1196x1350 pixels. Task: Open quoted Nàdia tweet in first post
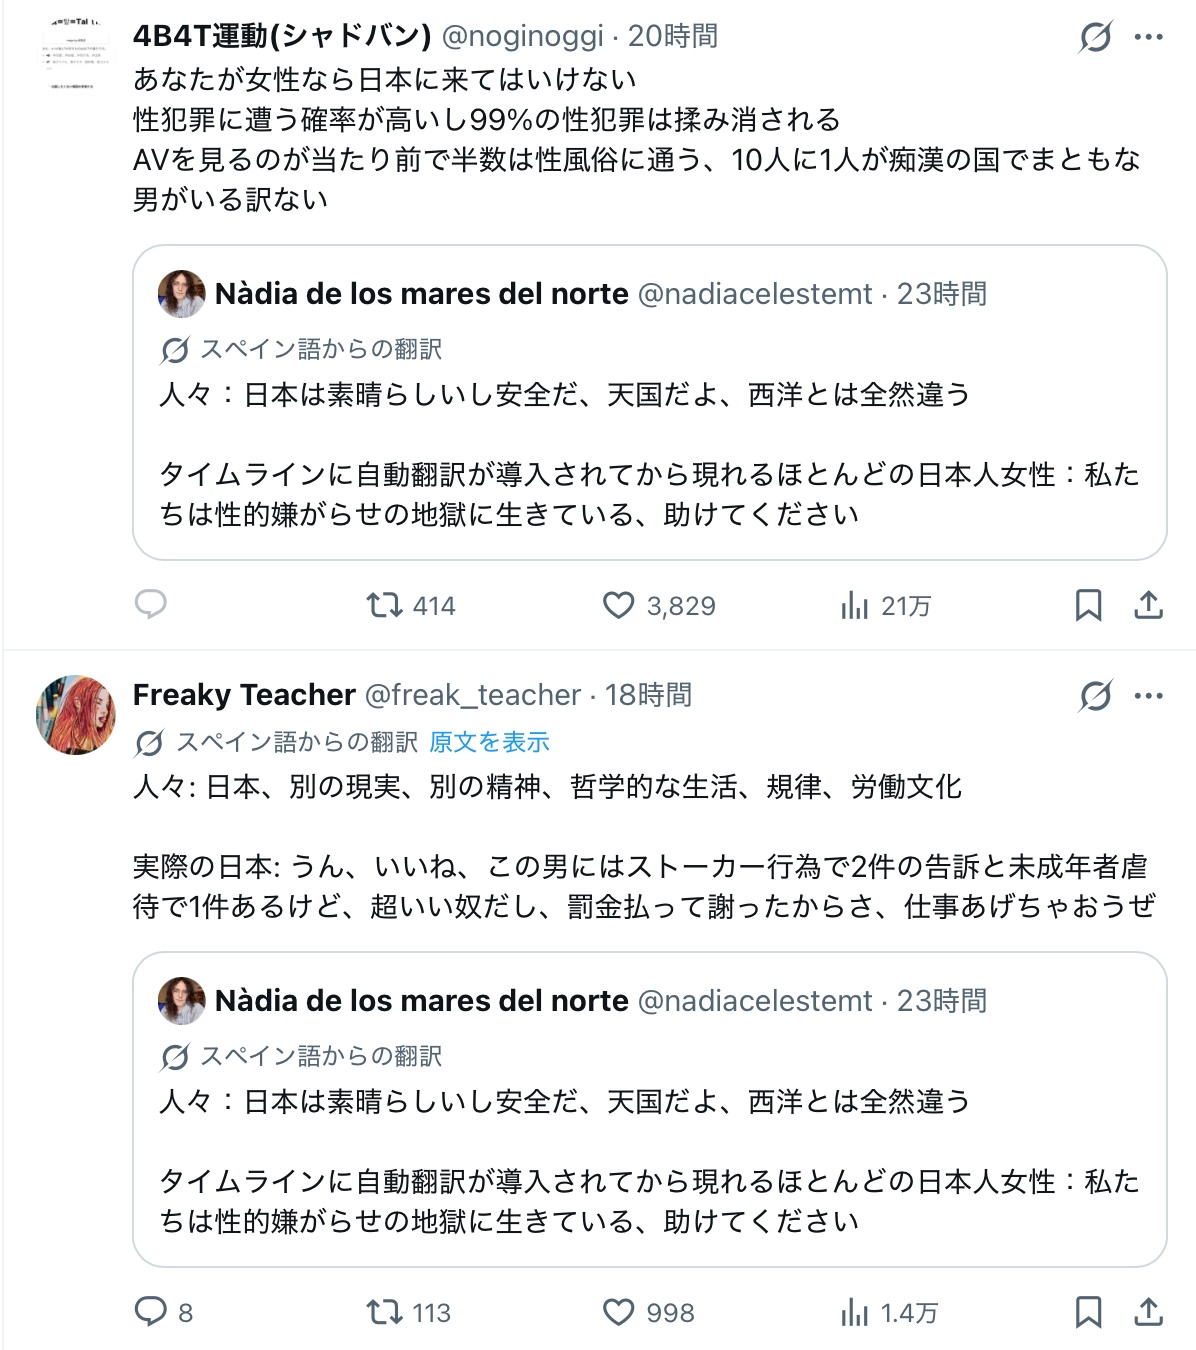click(650, 402)
